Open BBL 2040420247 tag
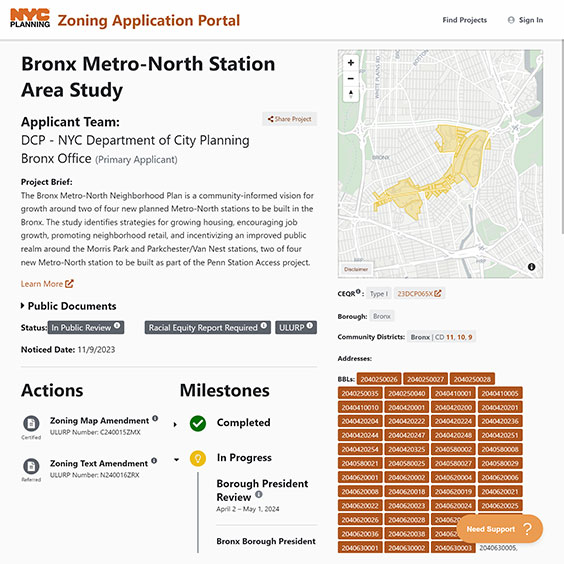This screenshot has width=564, height=564. [x=406, y=435]
